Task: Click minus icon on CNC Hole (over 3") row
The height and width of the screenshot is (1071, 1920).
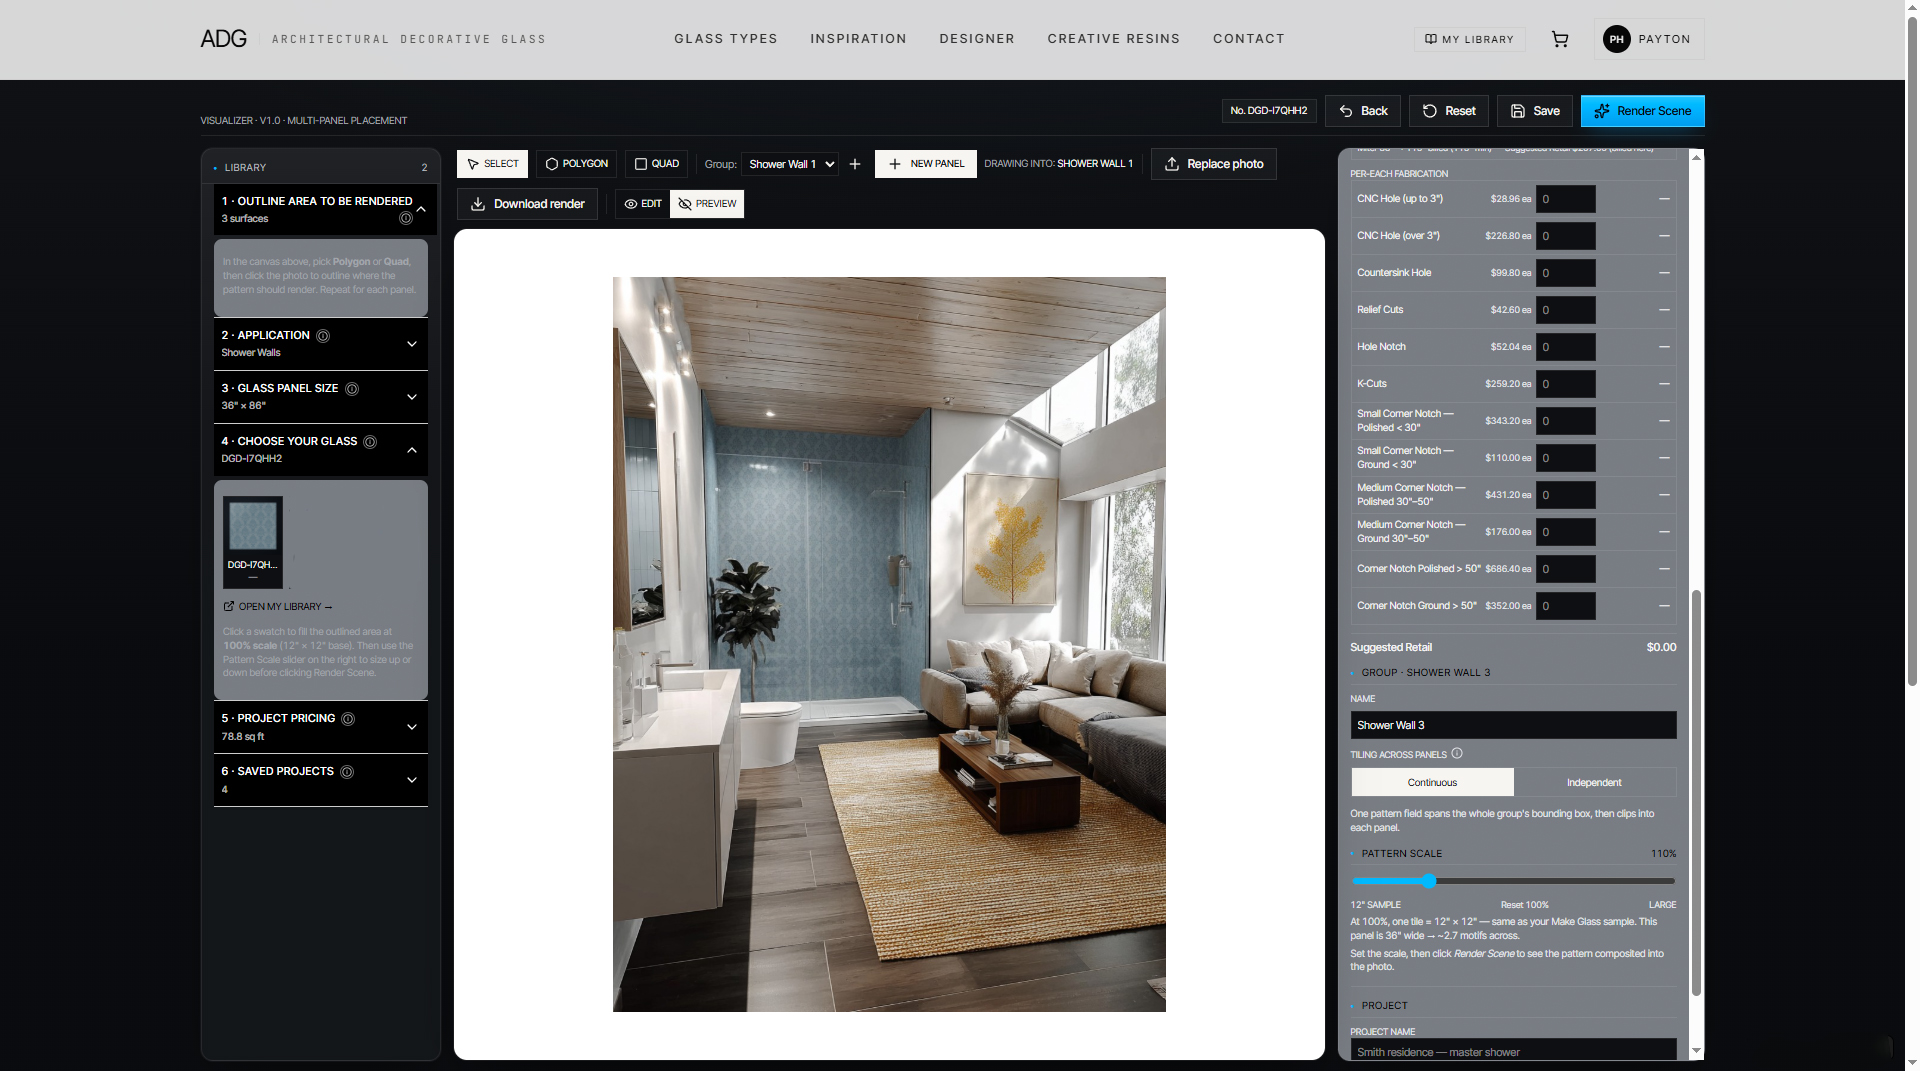Action: 1664,236
